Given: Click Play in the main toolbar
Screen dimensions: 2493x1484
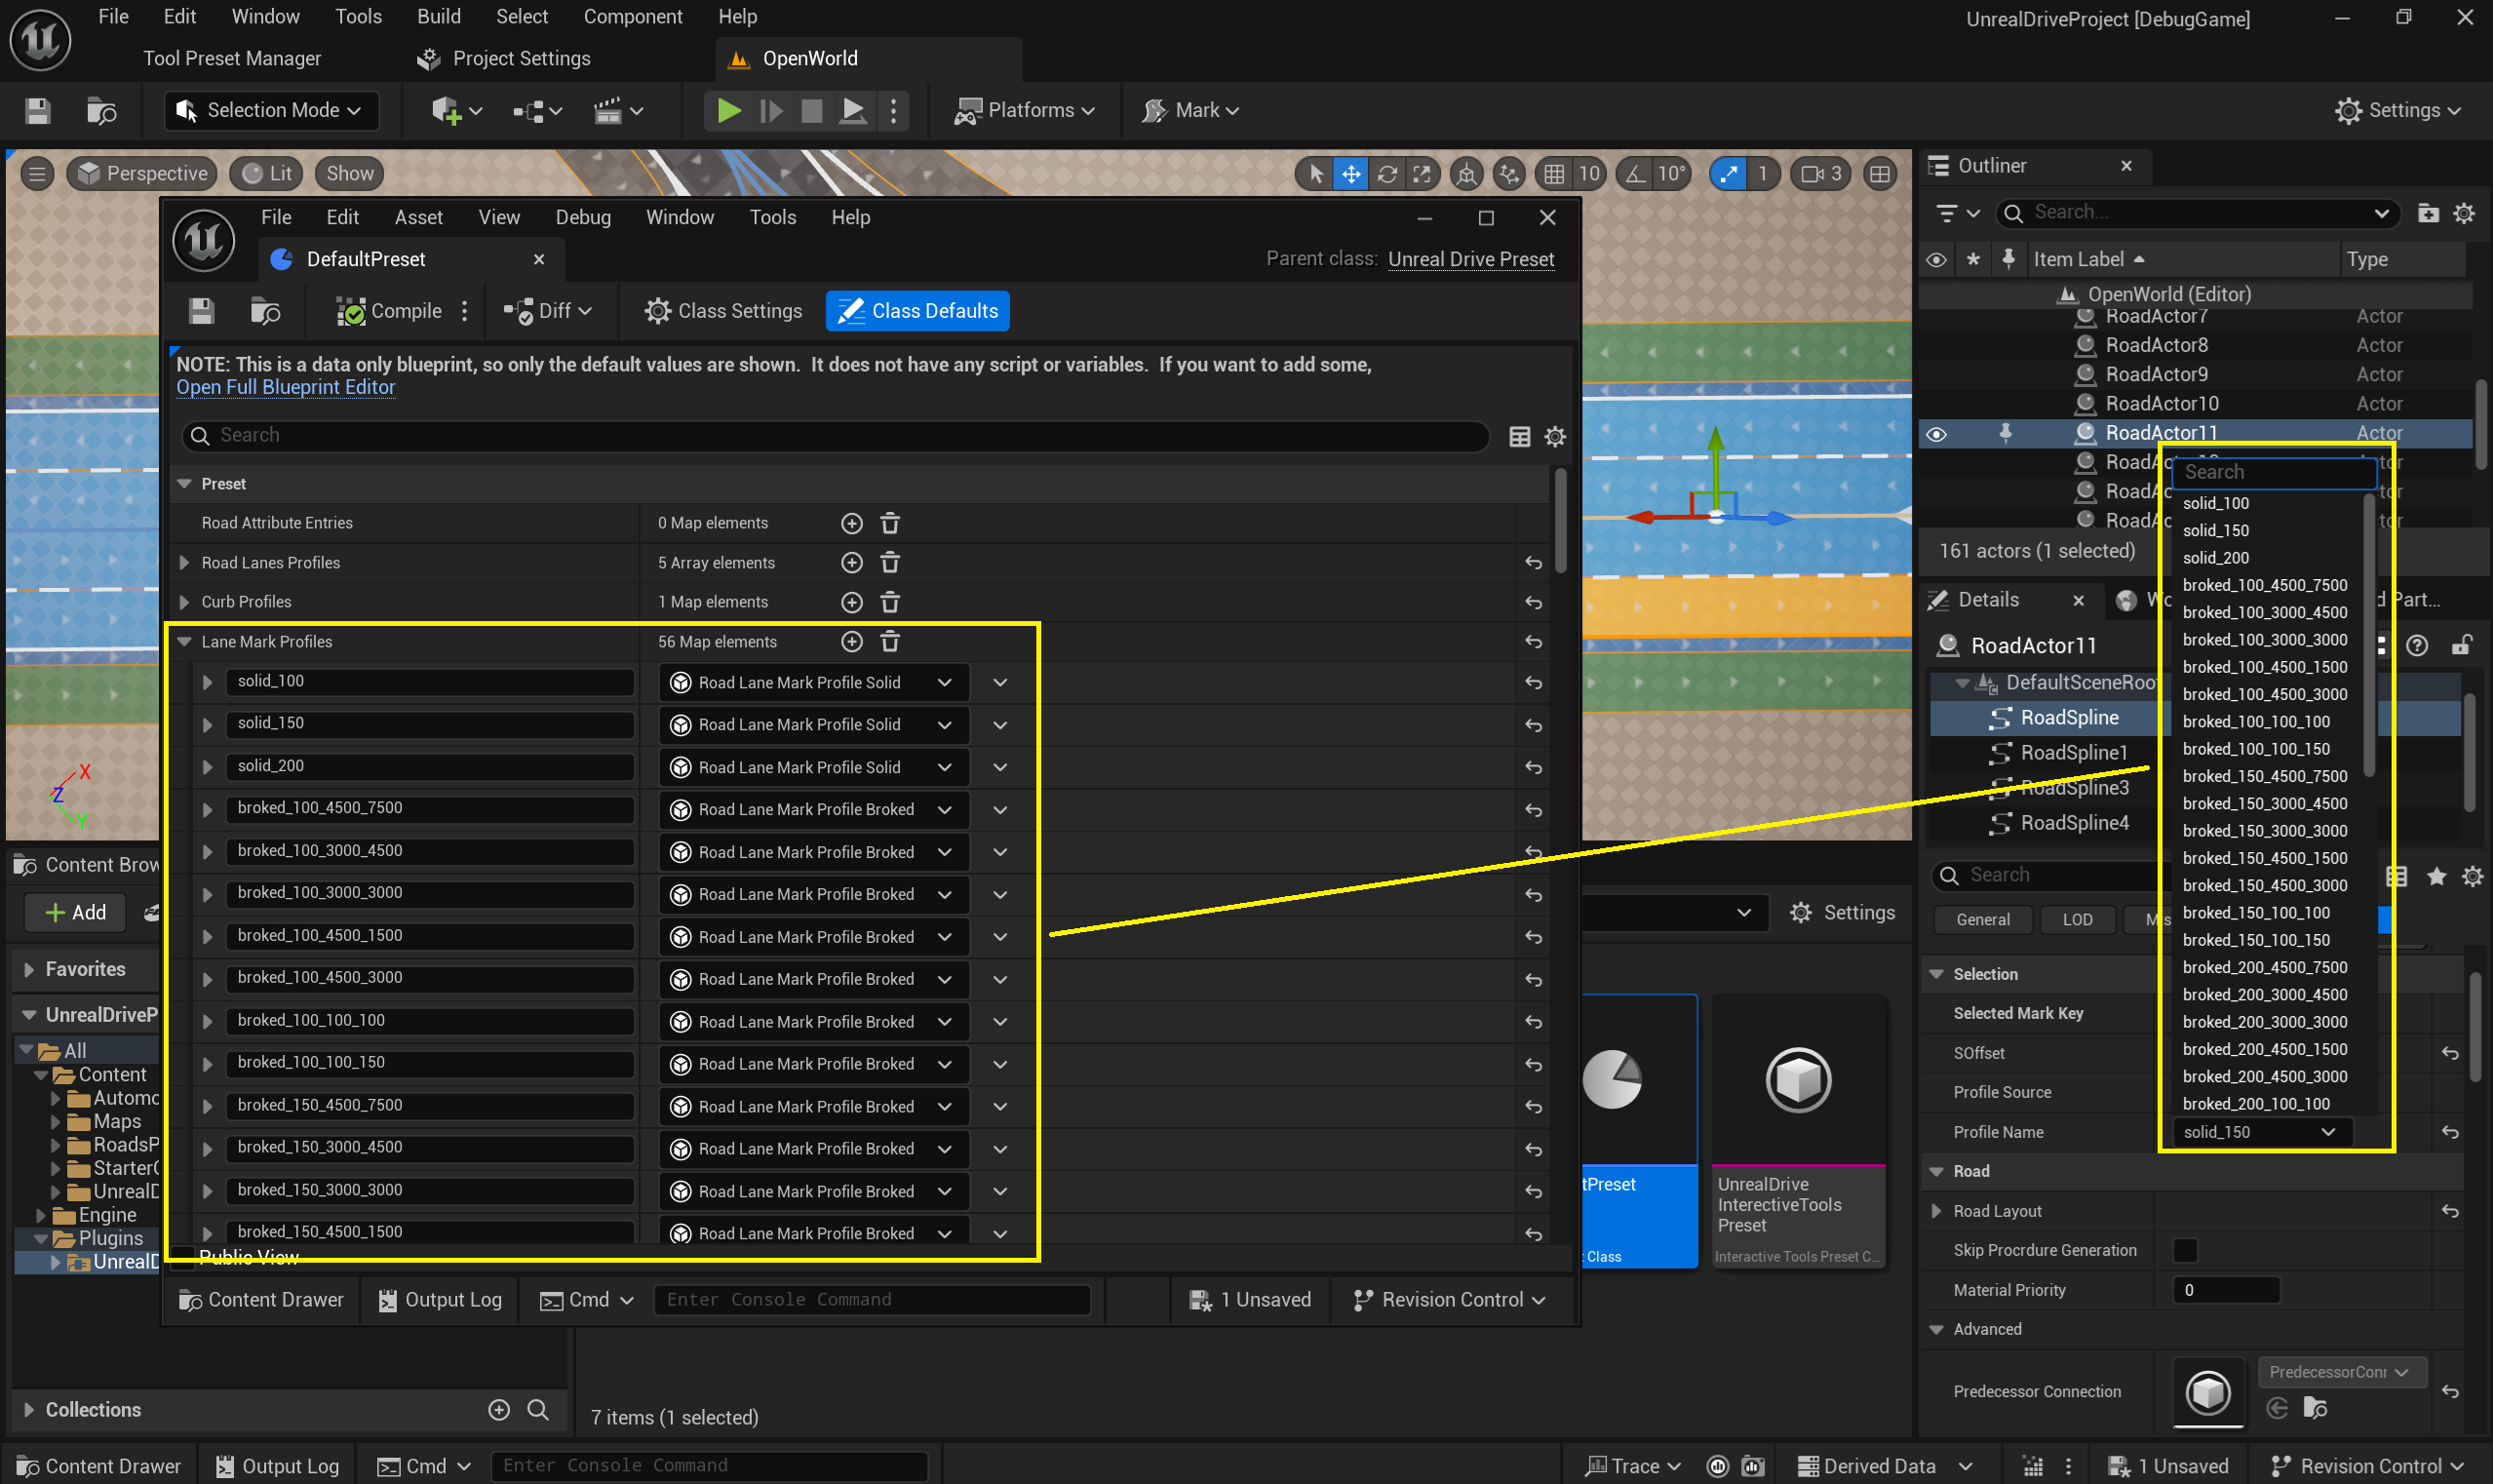Looking at the screenshot, I should (x=729, y=110).
